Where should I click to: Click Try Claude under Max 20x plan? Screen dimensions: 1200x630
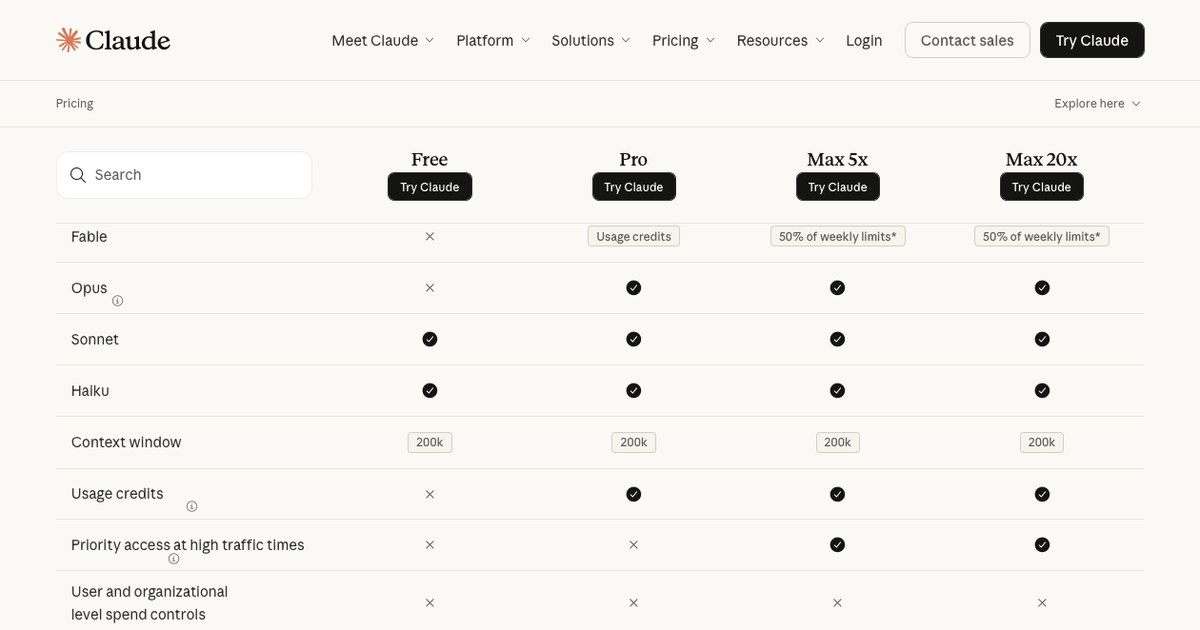click(x=1042, y=187)
